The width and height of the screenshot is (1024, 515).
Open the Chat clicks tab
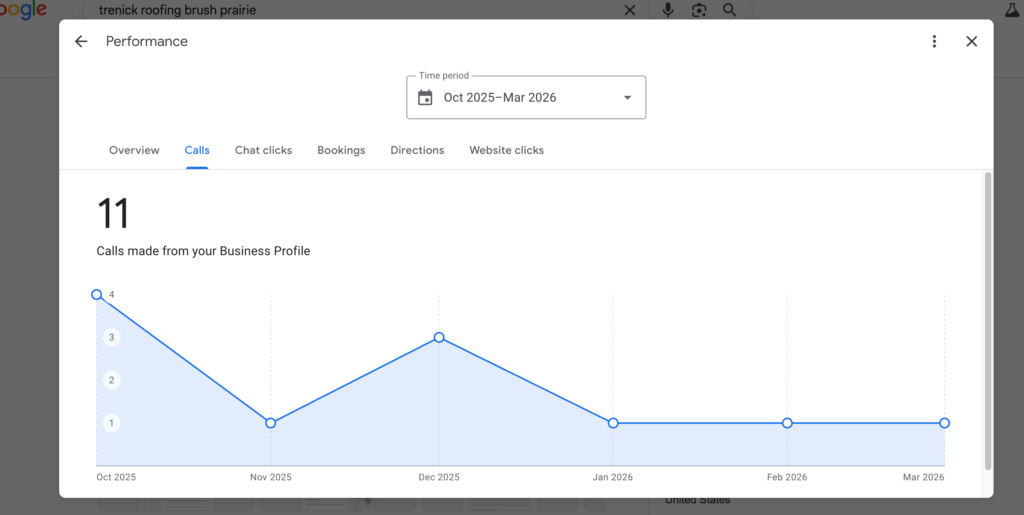click(x=263, y=150)
